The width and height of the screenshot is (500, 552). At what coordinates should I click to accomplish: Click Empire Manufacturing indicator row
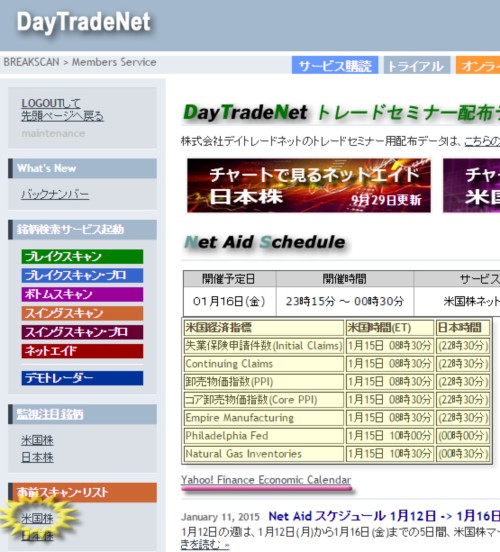tap(264, 418)
